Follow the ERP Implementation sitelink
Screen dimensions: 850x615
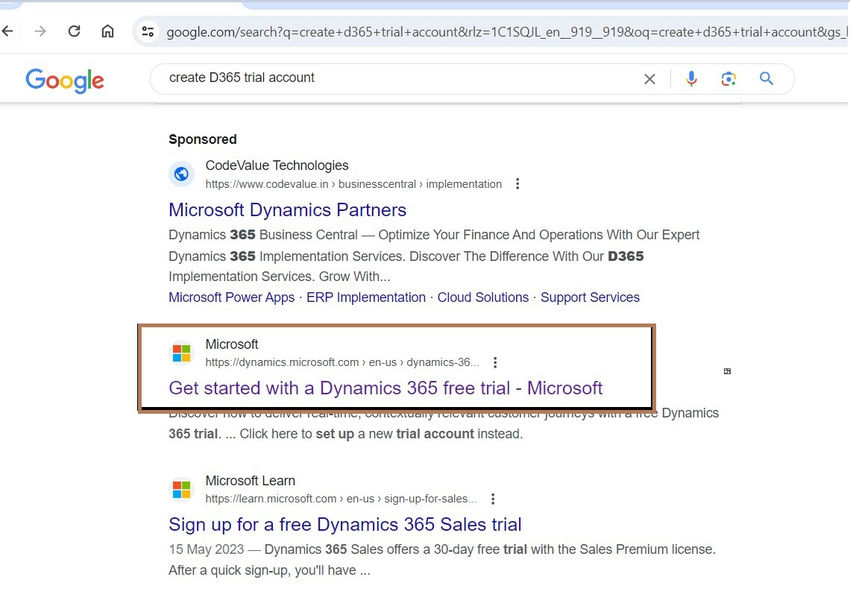(366, 297)
